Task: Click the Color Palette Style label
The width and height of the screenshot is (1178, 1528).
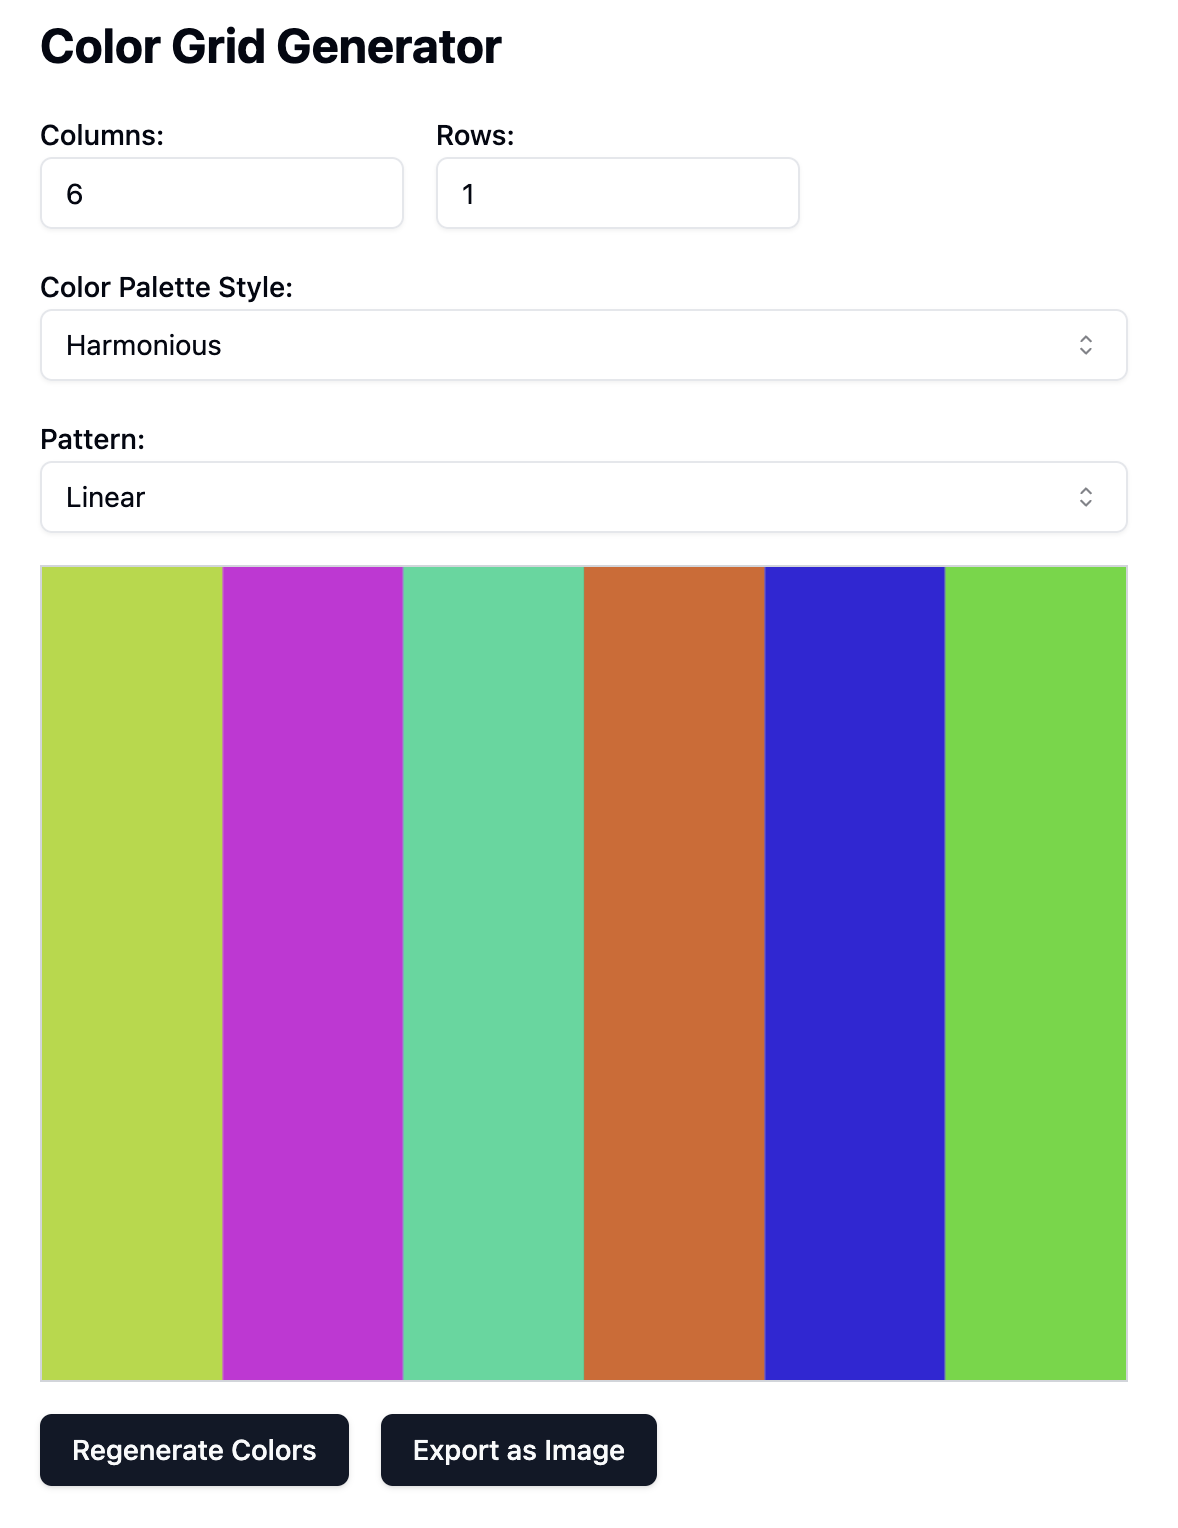Action: (165, 288)
